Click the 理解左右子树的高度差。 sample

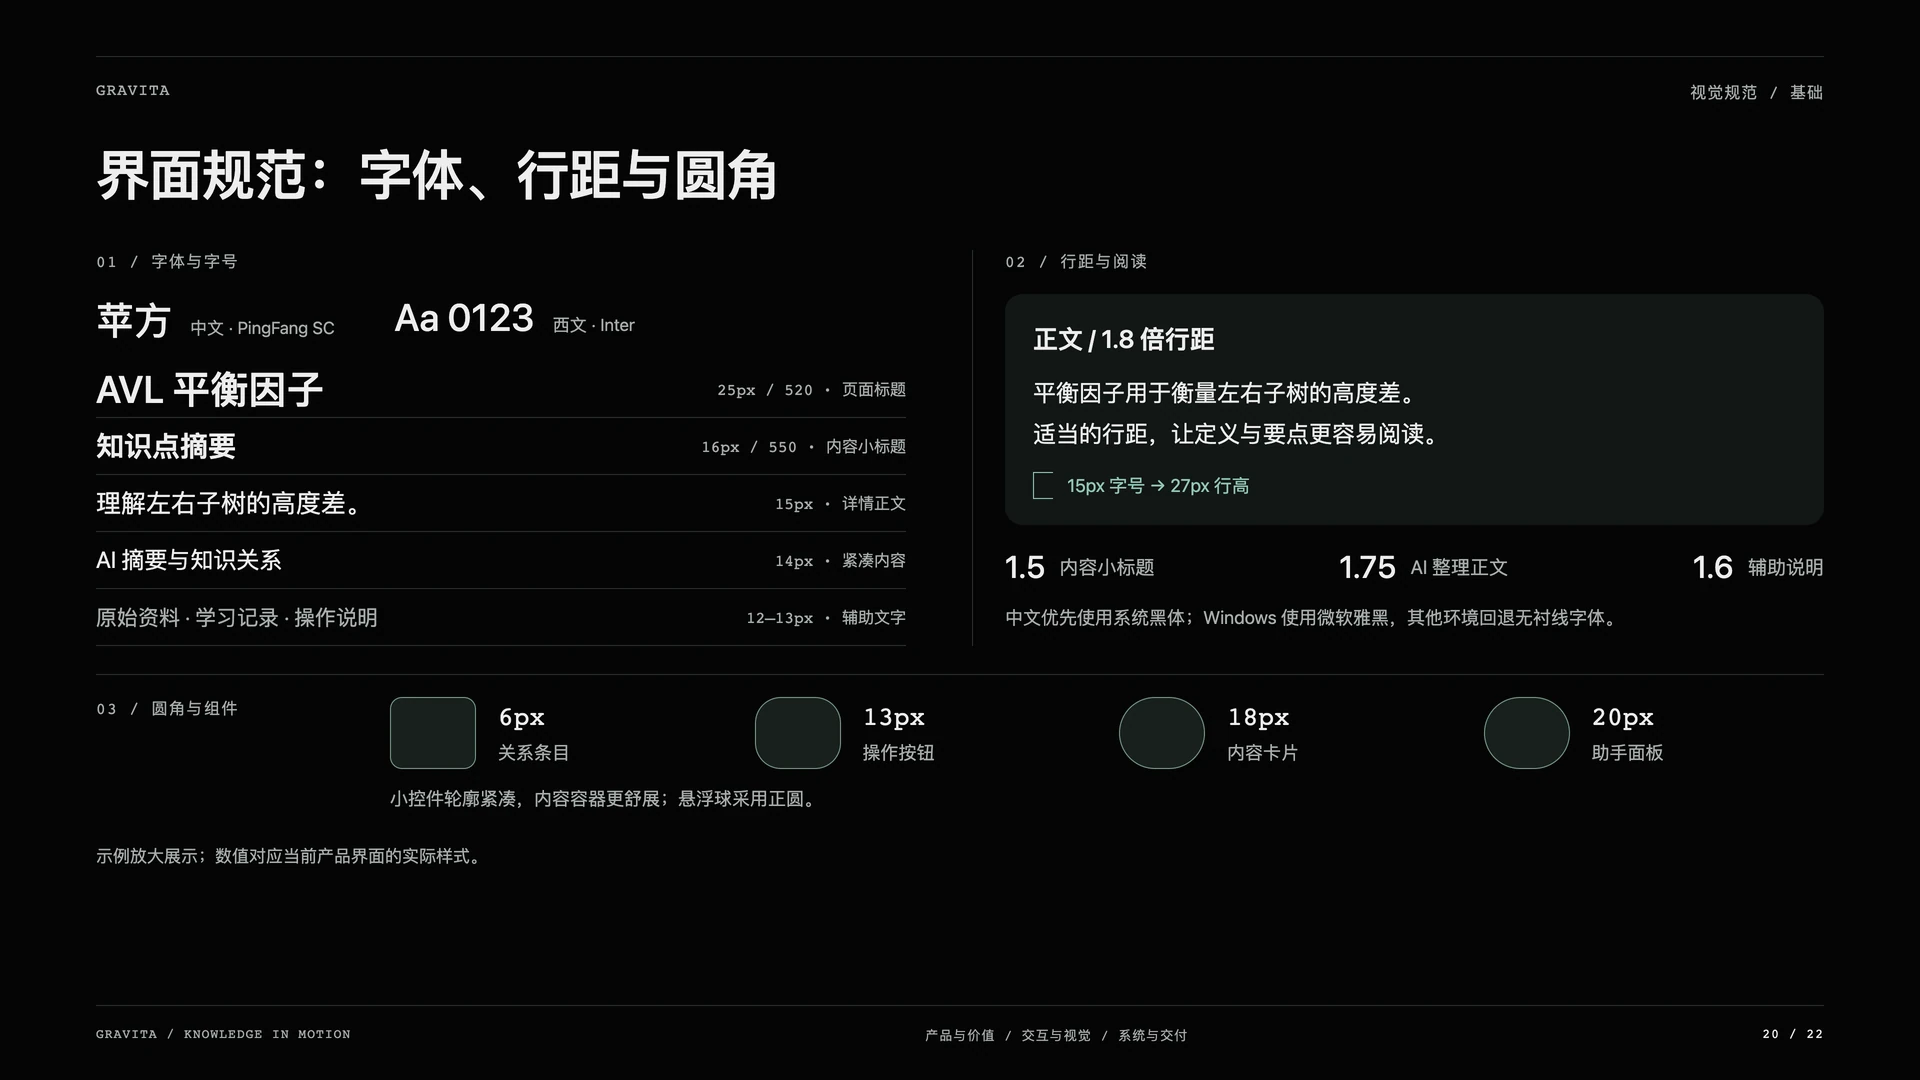tap(229, 503)
